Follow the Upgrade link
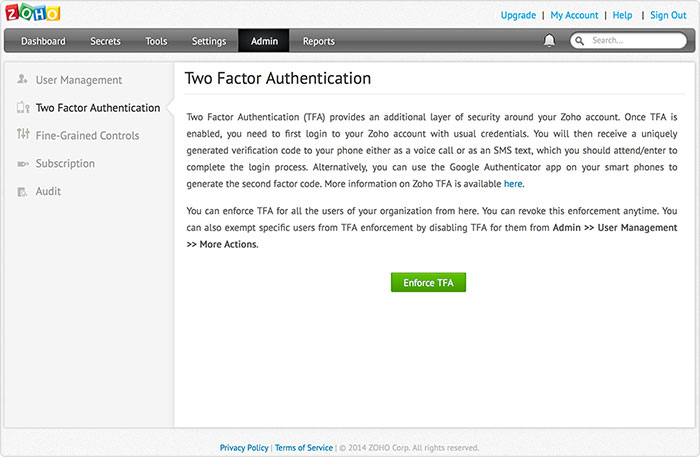Image resolution: width=700 pixels, height=459 pixels. 518,15
